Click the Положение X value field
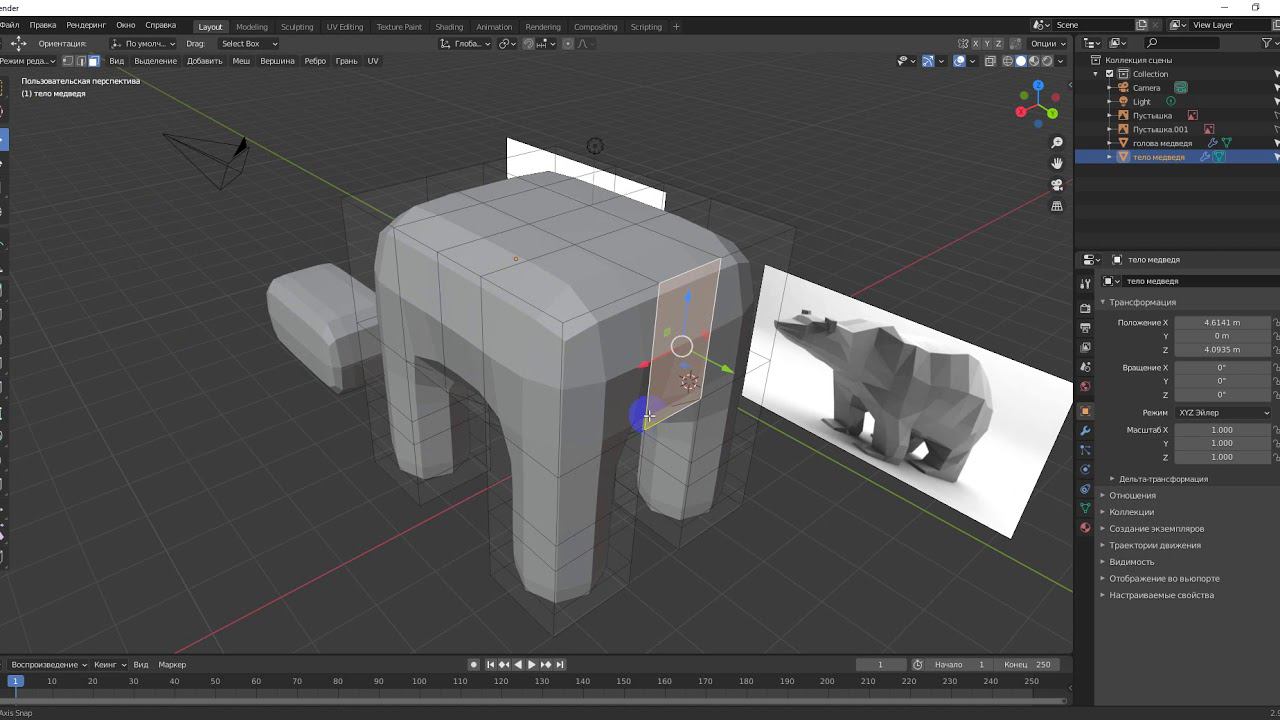 [x=1221, y=323]
